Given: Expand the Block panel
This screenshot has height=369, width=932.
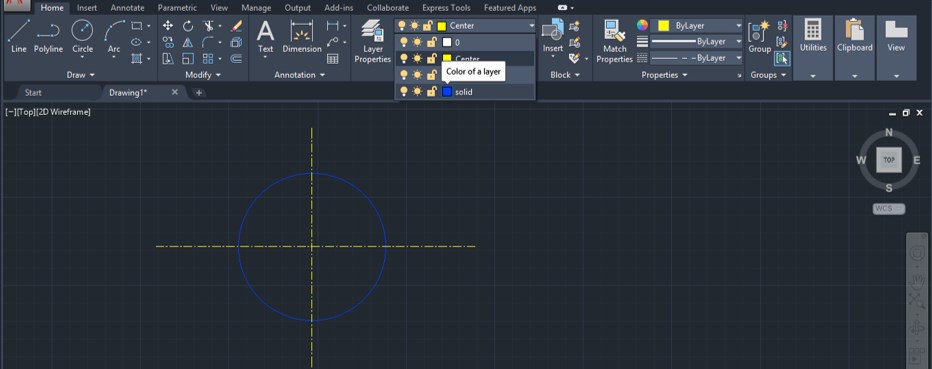Looking at the screenshot, I should [x=564, y=75].
